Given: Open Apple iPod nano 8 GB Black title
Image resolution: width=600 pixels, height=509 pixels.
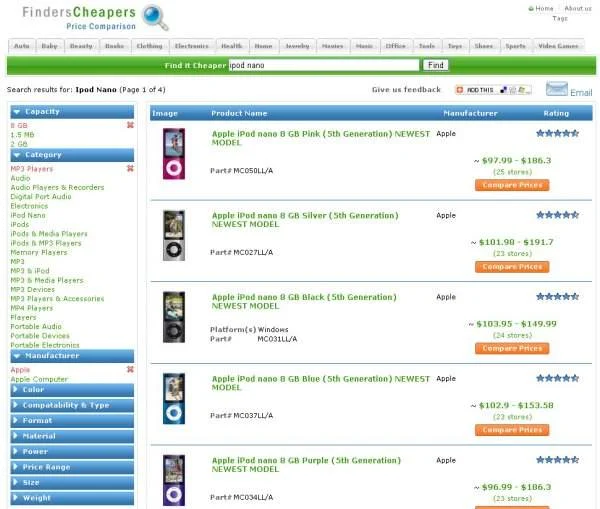Looking at the screenshot, I should point(304,302).
